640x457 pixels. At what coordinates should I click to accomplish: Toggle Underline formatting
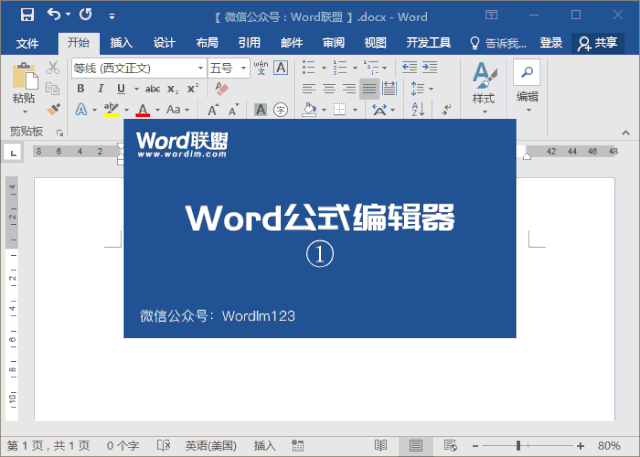(x=120, y=88)
